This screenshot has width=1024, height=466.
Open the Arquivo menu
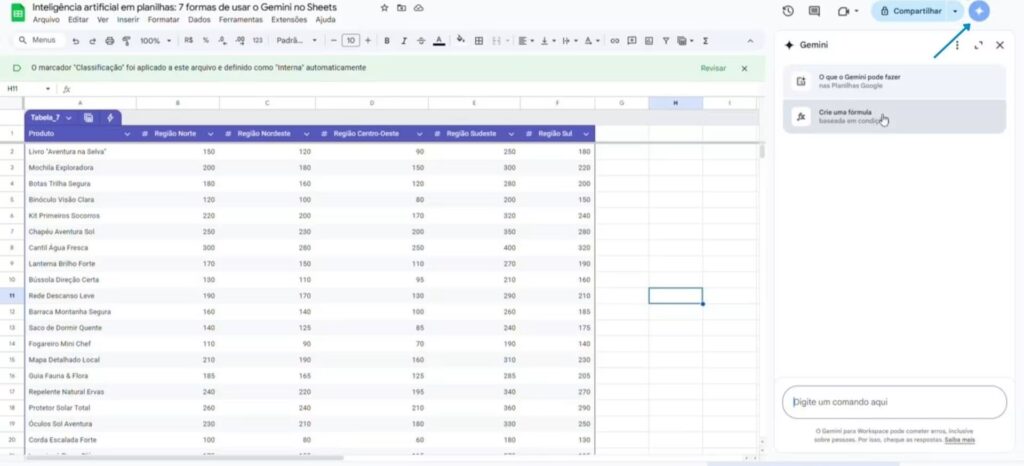click(x=46, y=20)
